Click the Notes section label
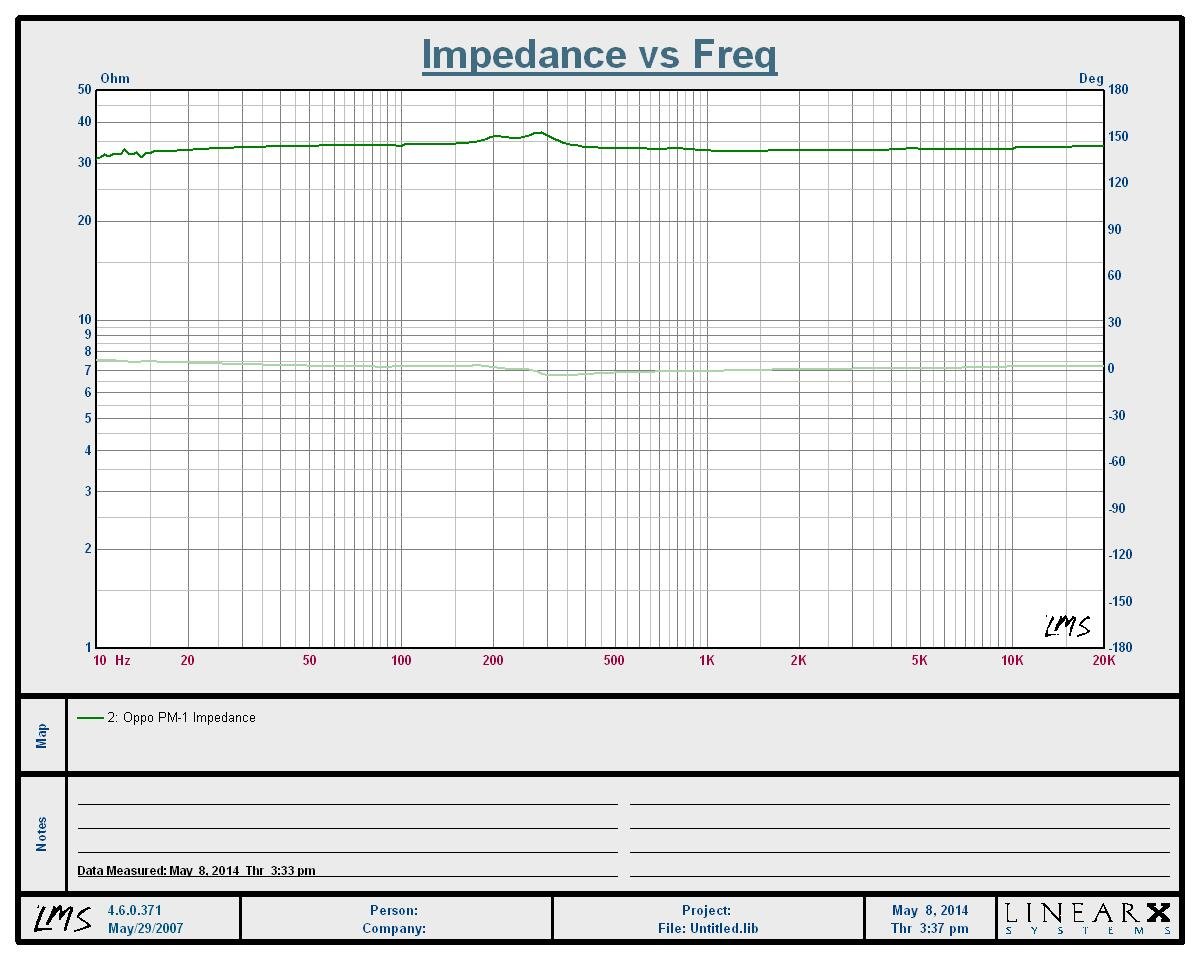The width and height of the screenshot is (1200, 960). tap(42, 834)
